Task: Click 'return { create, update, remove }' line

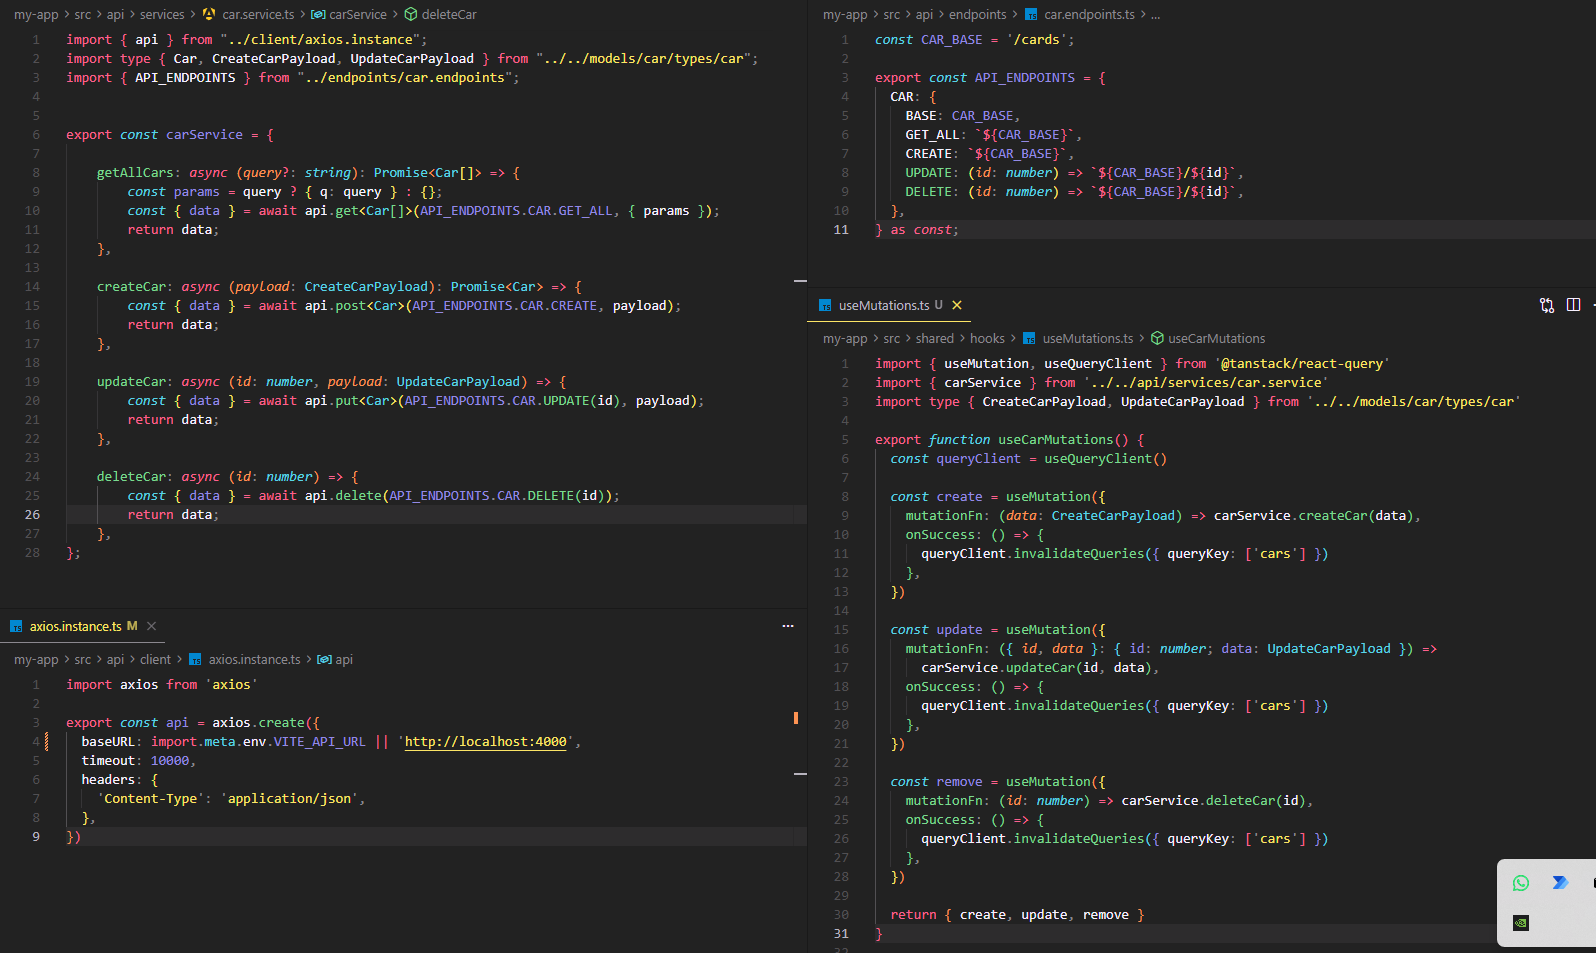Action: tap(1017, 914)
